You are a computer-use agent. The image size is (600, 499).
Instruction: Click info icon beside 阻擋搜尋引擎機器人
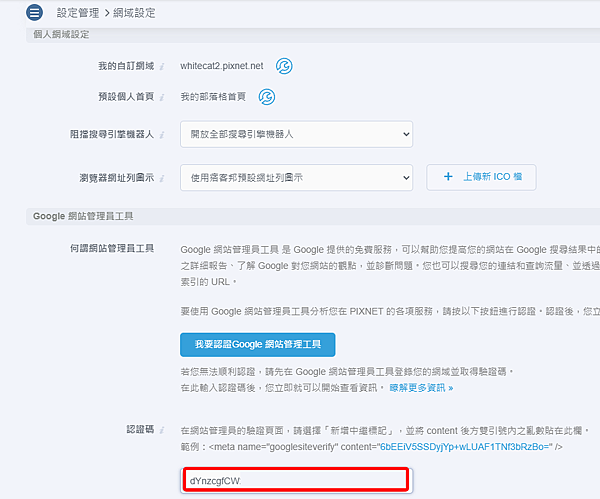click(162, 135)
